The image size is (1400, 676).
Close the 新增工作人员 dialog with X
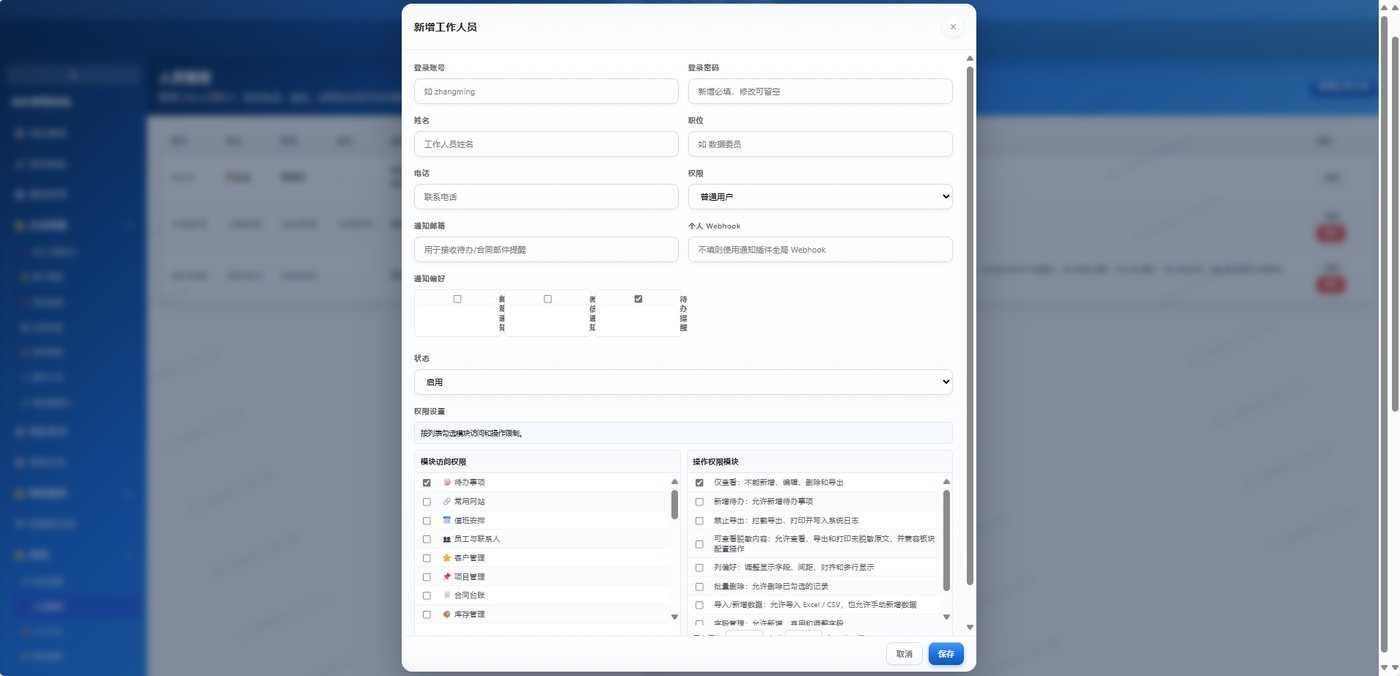(x=953, y=27)
